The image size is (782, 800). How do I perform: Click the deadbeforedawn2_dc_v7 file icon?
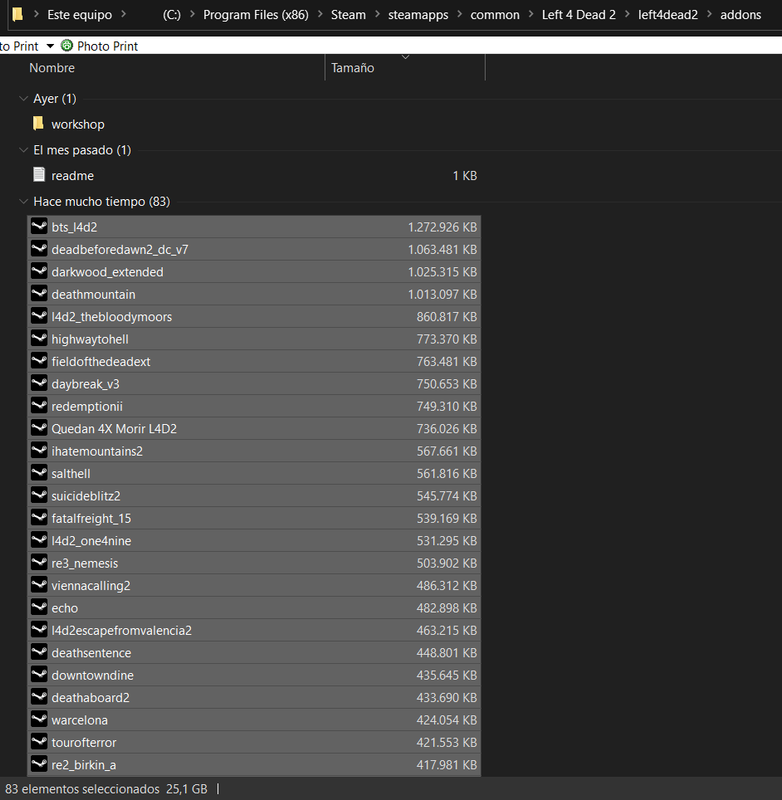[x=39, y=248]
